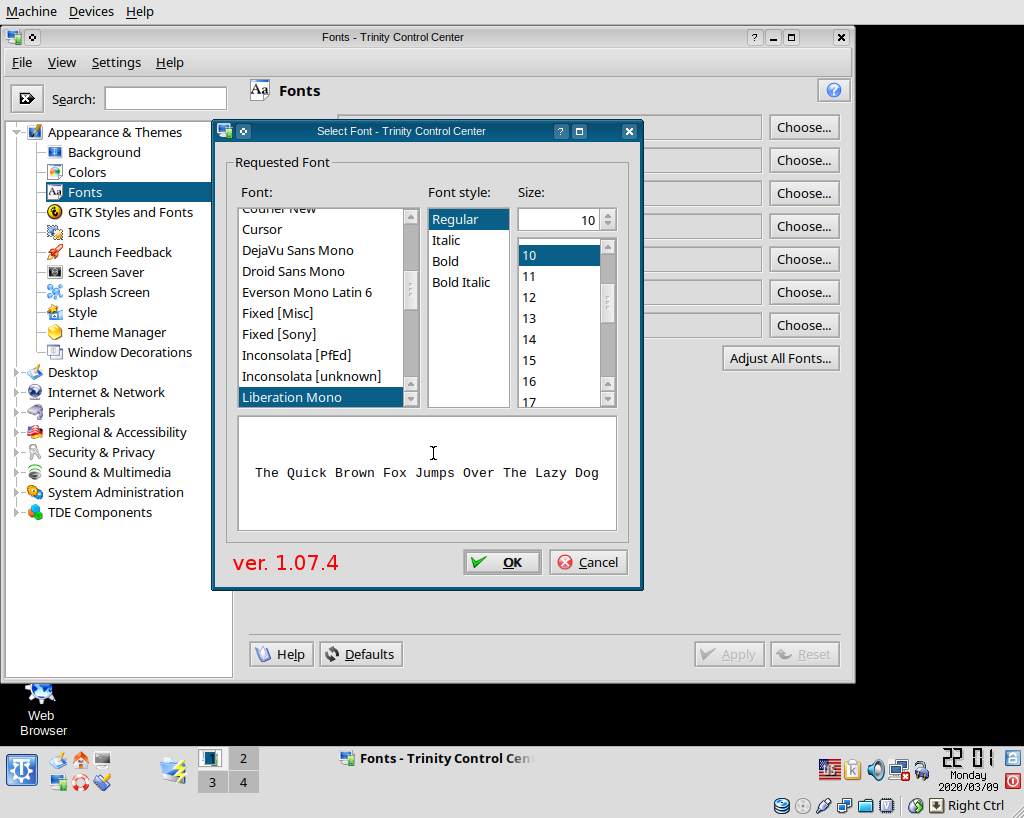
Task: Expand the Peripherals category
Action: (x=16, y=413)
